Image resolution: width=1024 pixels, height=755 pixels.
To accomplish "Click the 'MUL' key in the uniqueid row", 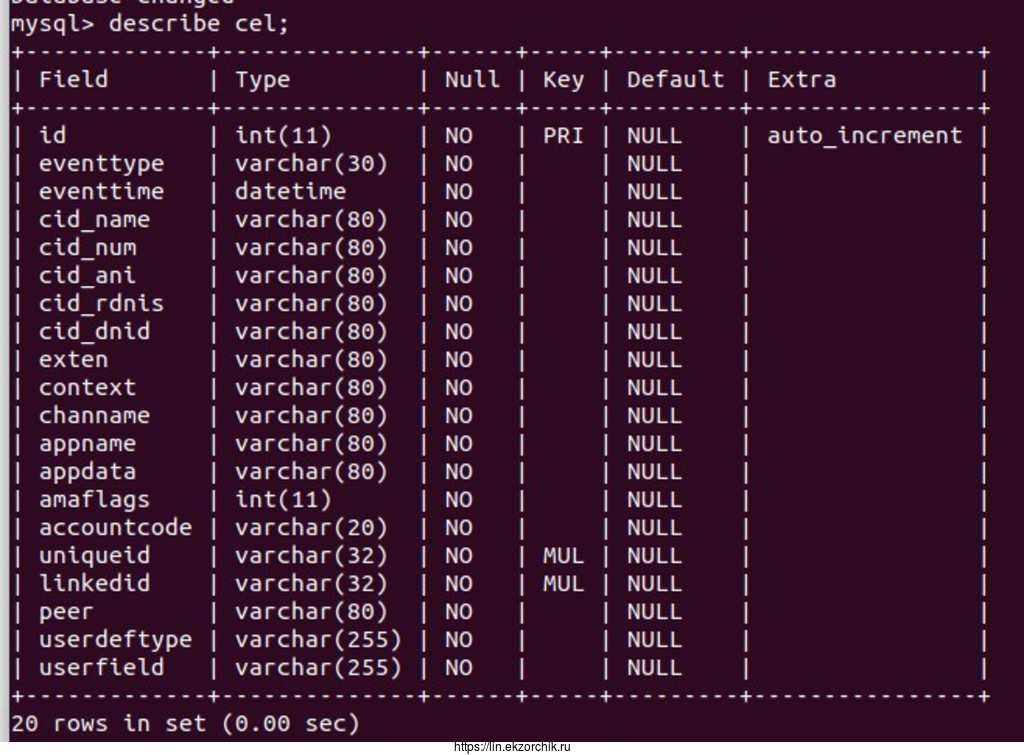I will pyautogui.click(x=563, y=556).
